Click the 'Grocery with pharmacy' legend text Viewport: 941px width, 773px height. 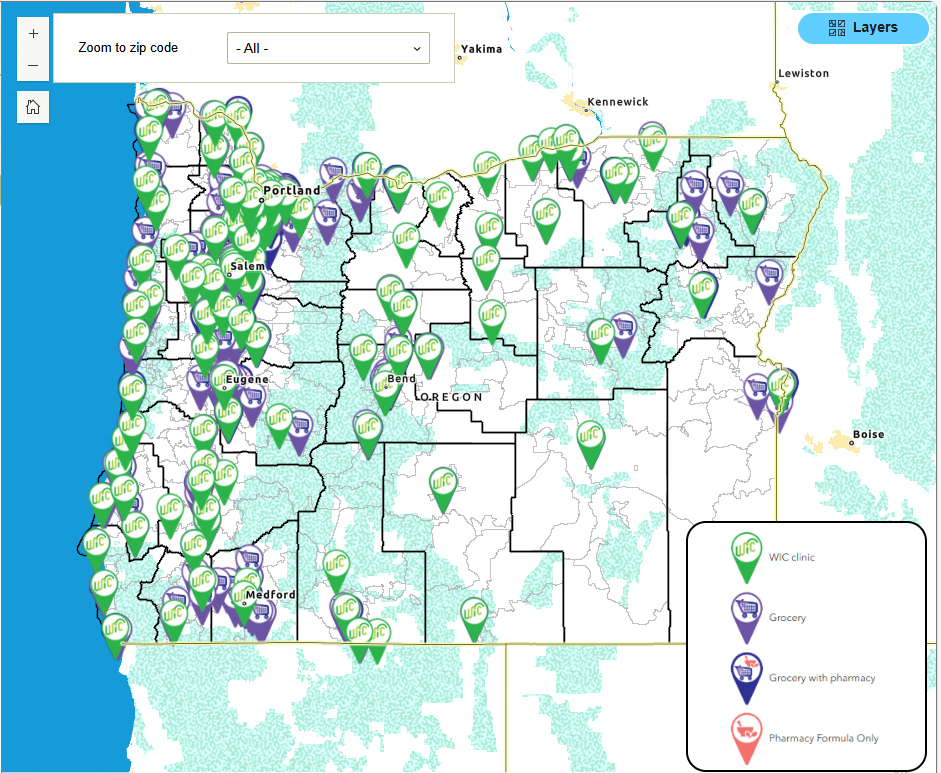point(822,678)
